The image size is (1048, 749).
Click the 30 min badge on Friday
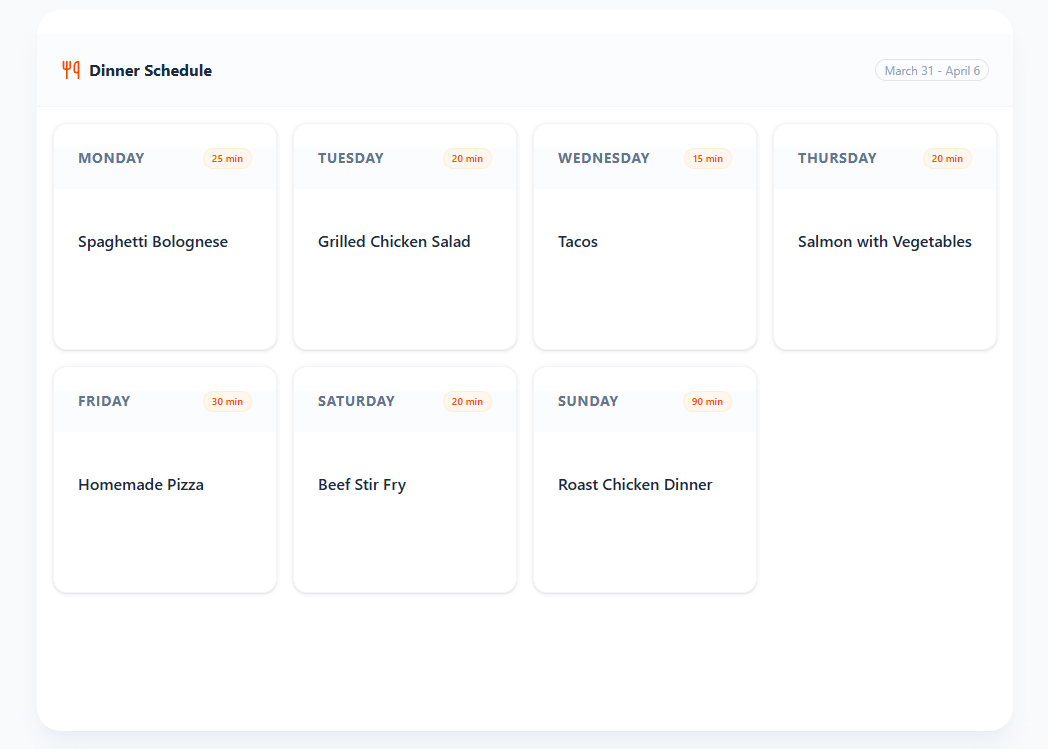tap(227, 401)
